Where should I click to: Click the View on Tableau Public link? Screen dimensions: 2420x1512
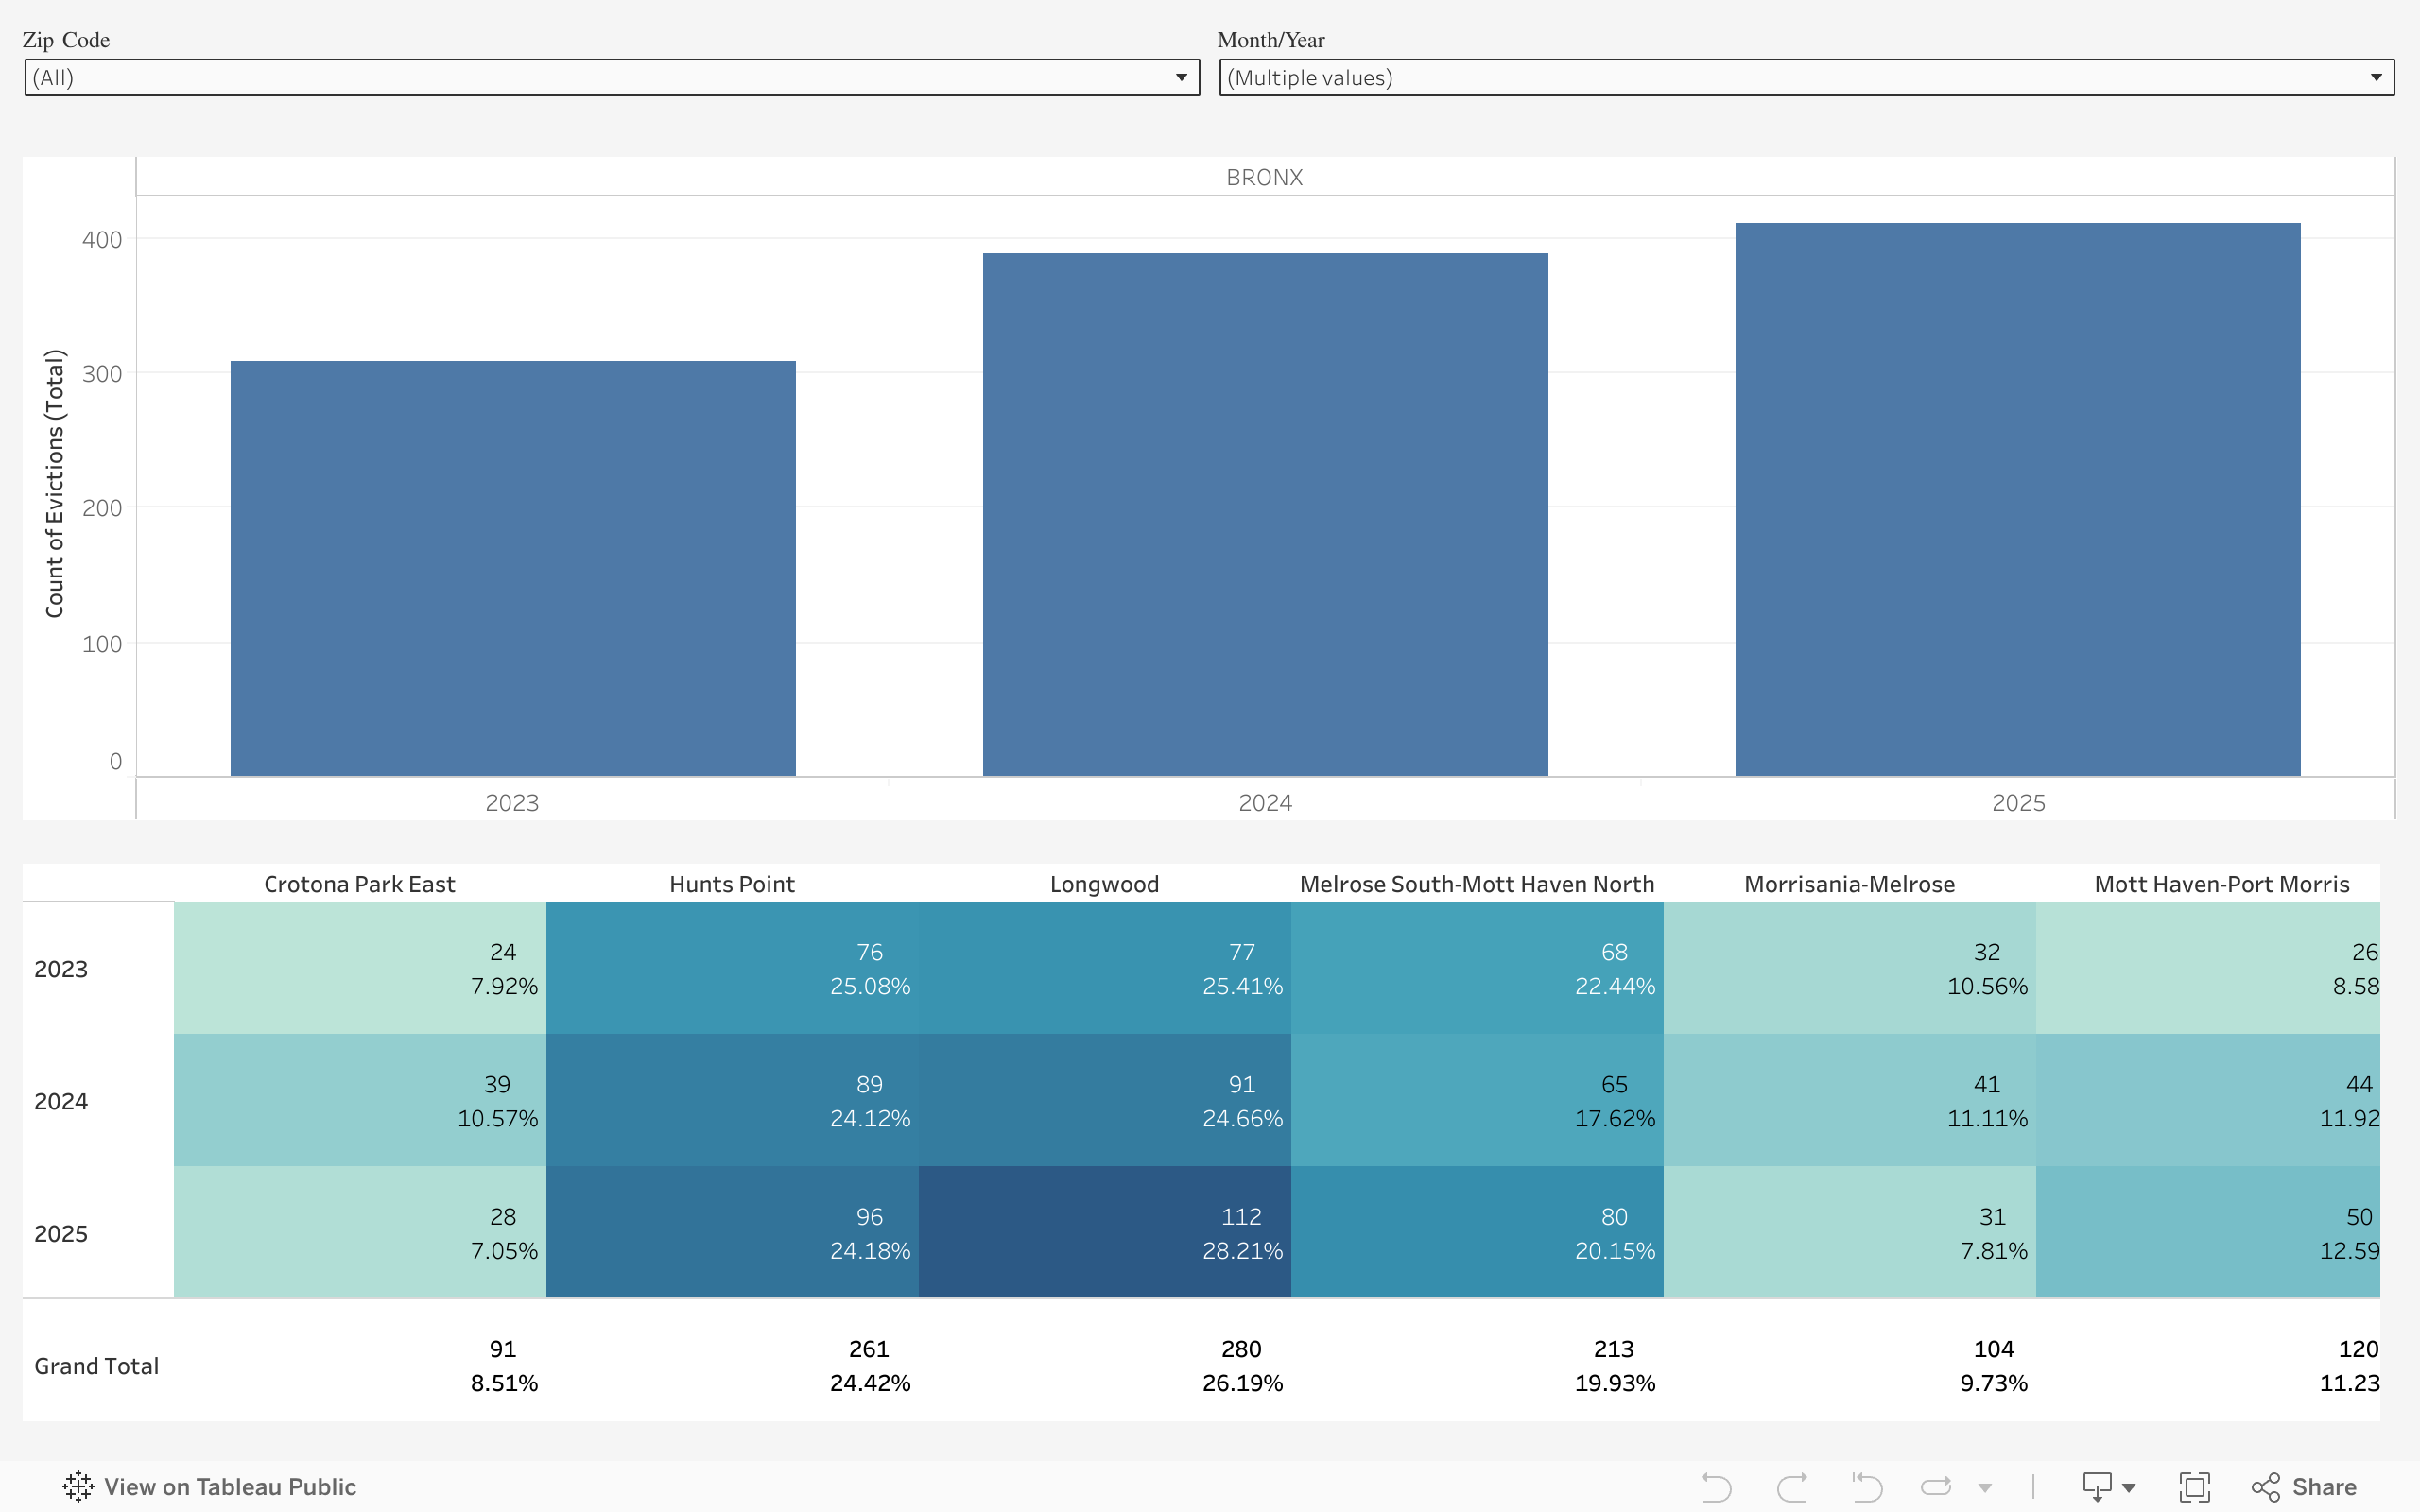[x=230, y=1487]
